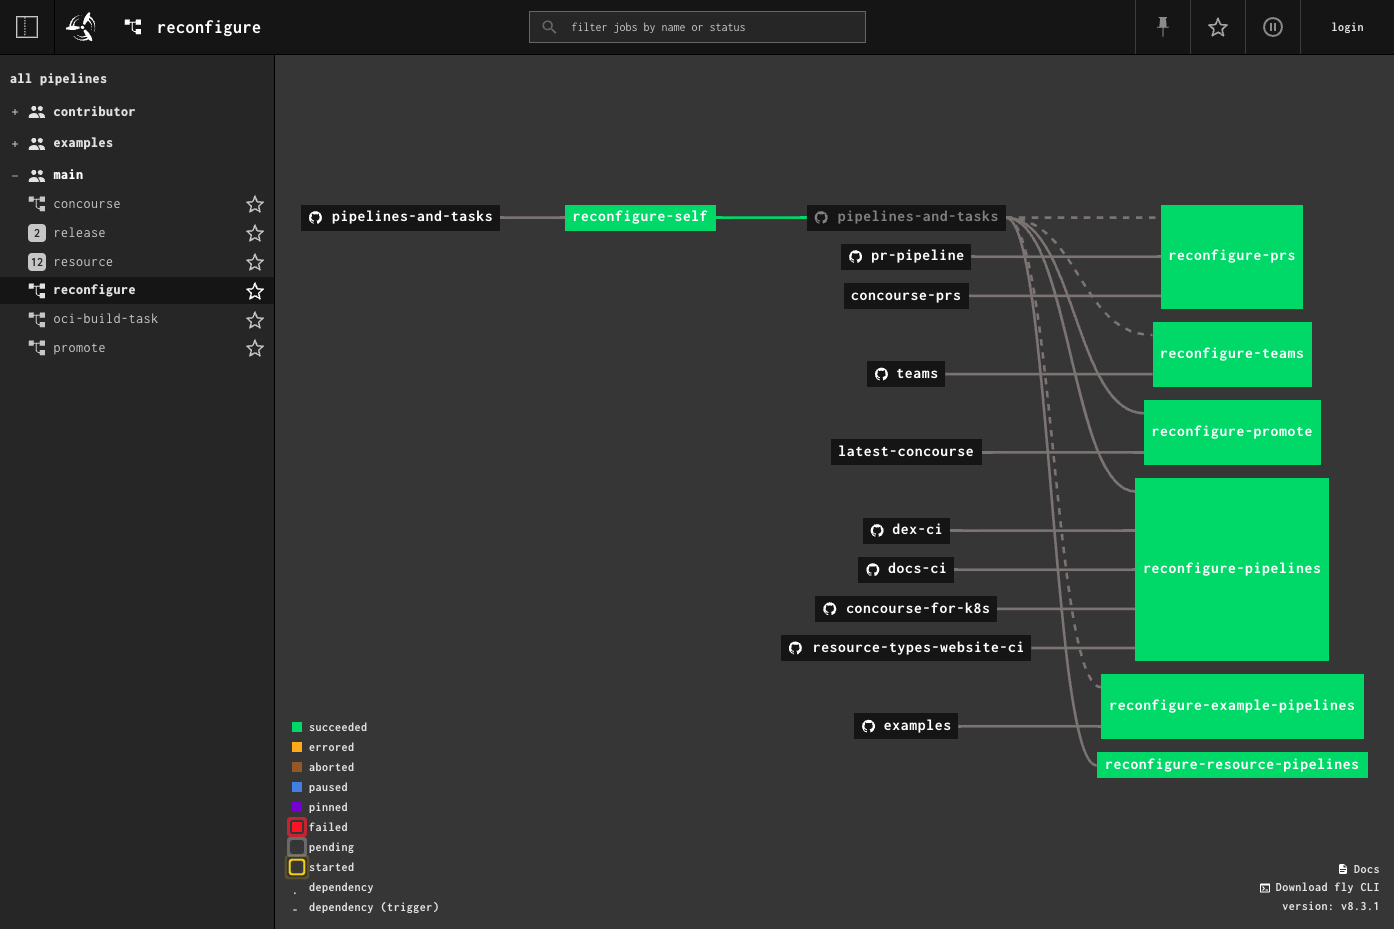
Task: Click the reconfigure breadcrumb title
Action: 209,27
